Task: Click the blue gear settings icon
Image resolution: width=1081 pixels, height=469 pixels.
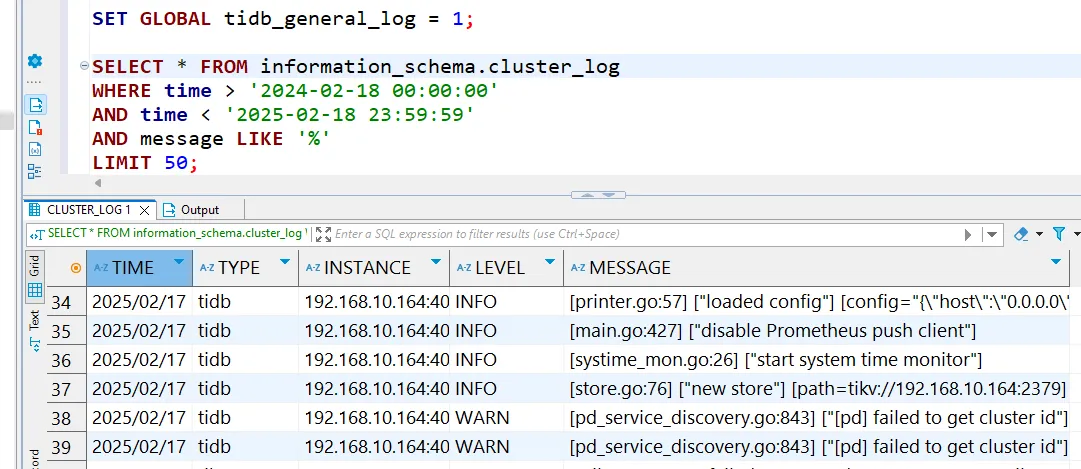Action: coord(35,61)
